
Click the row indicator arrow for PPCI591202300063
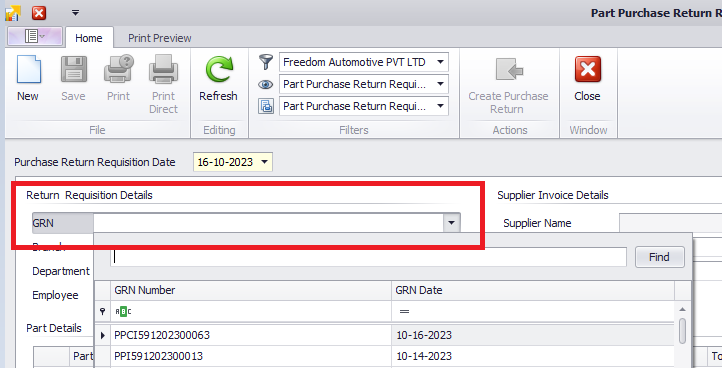coord(102,335)
